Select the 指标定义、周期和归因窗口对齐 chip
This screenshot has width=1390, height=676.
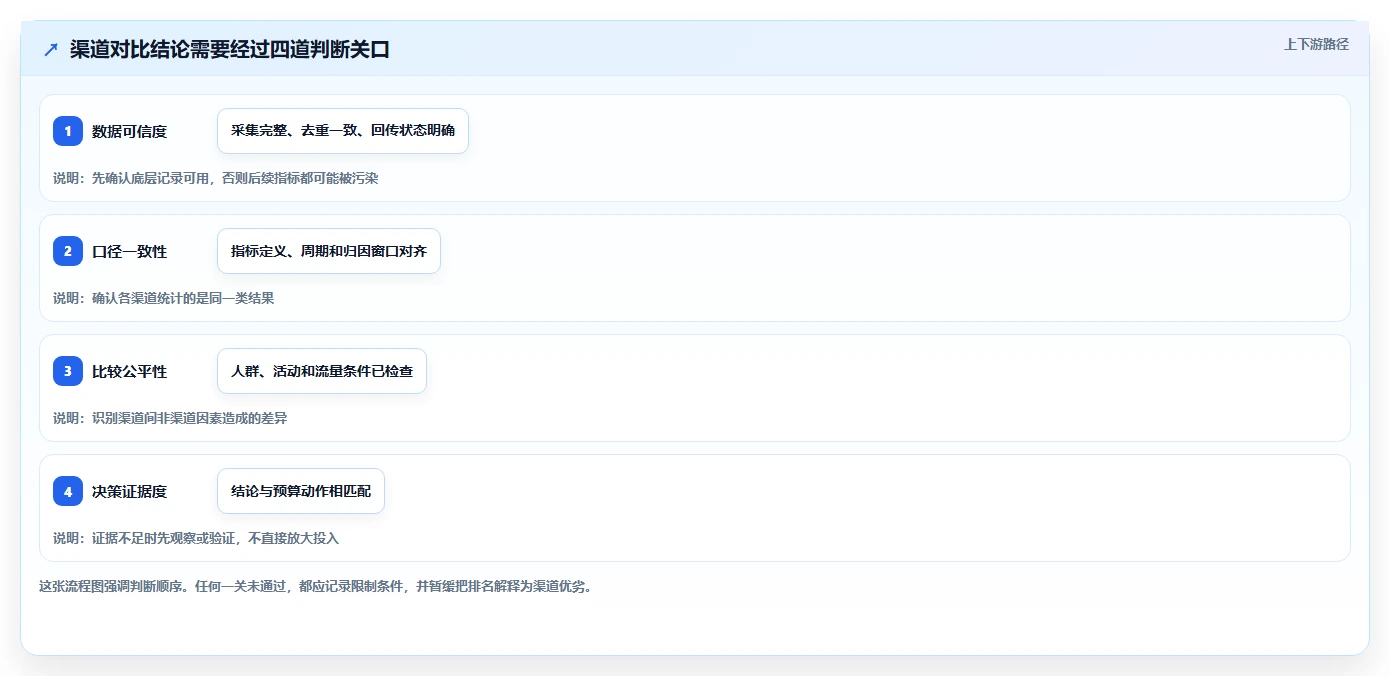(x=329, y=251)
